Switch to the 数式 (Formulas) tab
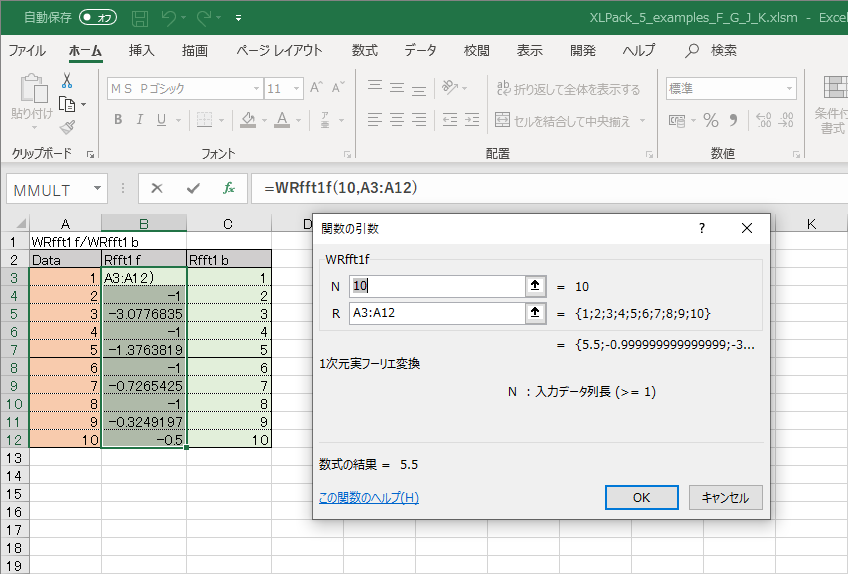Screen dimensions: 848x574 tap(365, 50)
